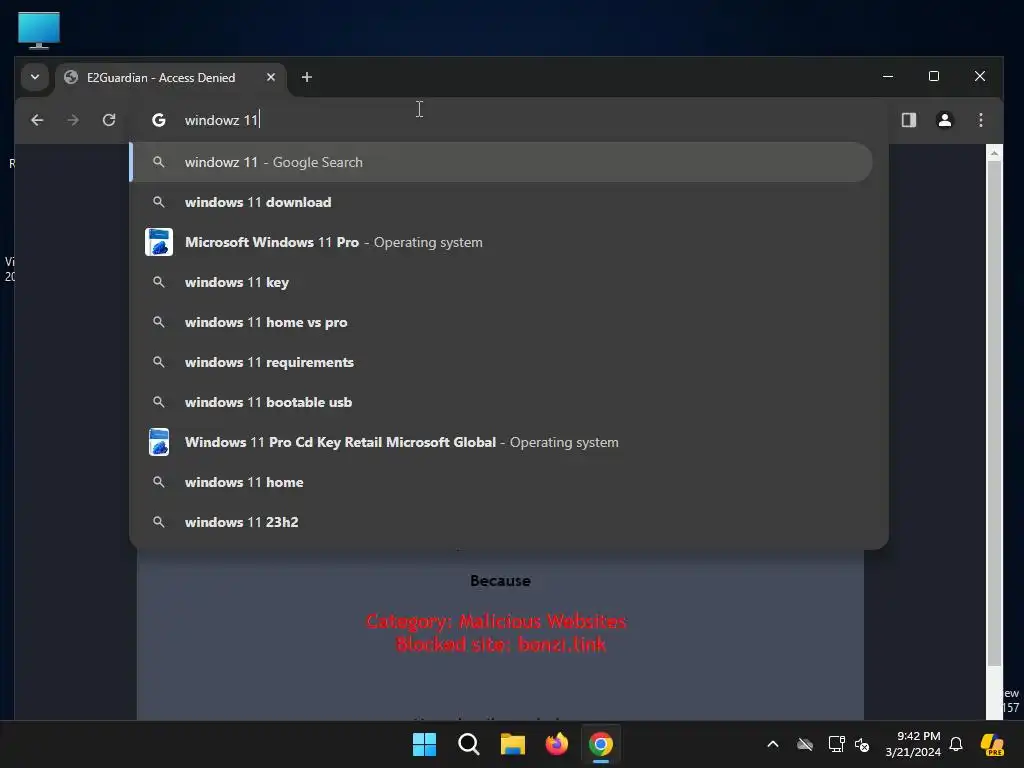The height and width of the screenshot is (768, 1024).
Task: Open the notifications bell
Action: [956, 744]
